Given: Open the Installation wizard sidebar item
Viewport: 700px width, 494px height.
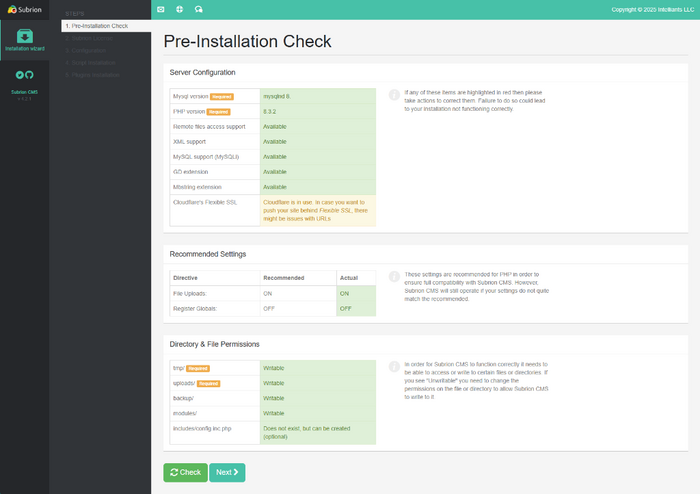Looking at the screenshot, I should [25, 40].
